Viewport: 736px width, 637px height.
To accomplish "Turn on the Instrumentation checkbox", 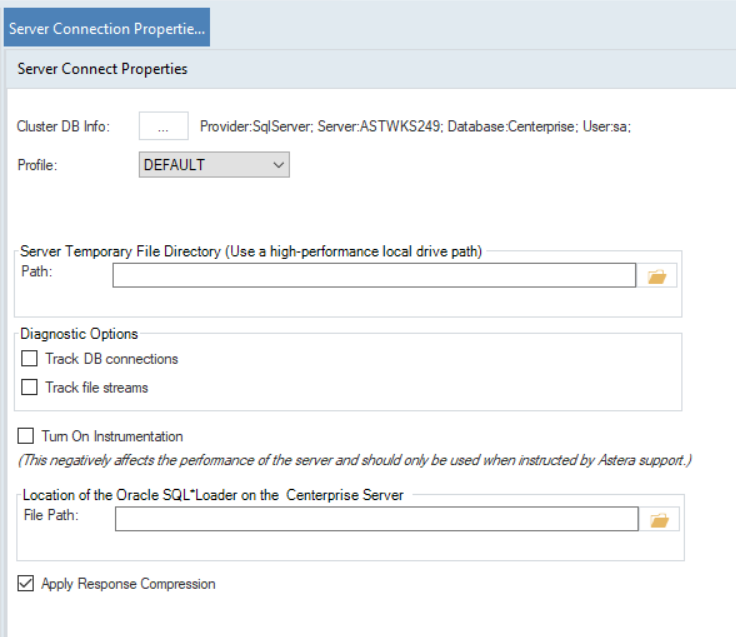I will (x=27, y=437).
